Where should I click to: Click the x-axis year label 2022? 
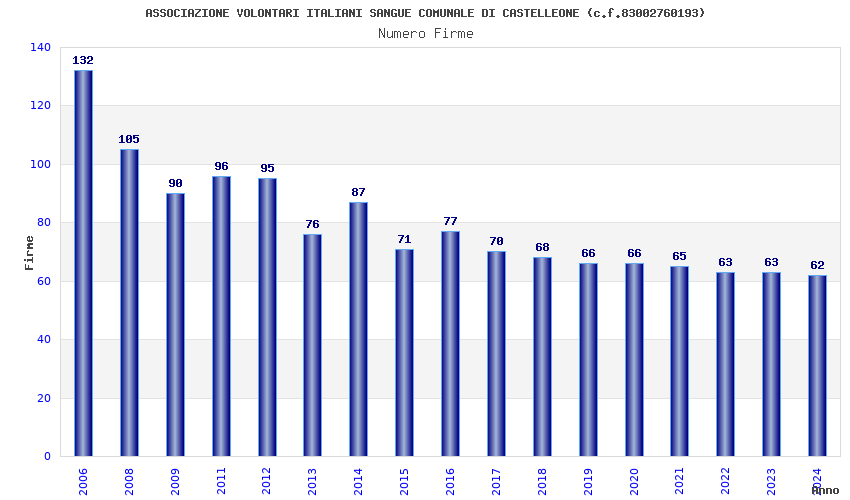[725, 482]
